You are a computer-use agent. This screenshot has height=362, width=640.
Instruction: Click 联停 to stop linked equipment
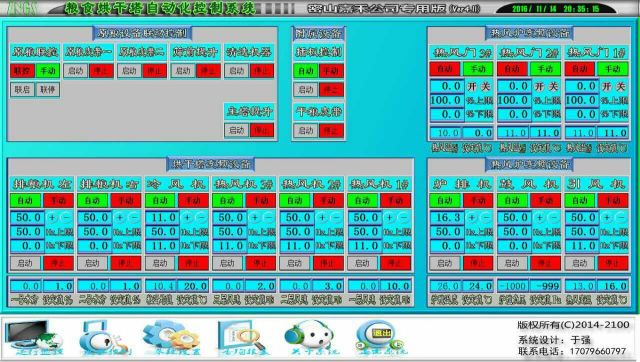(48, 89)
